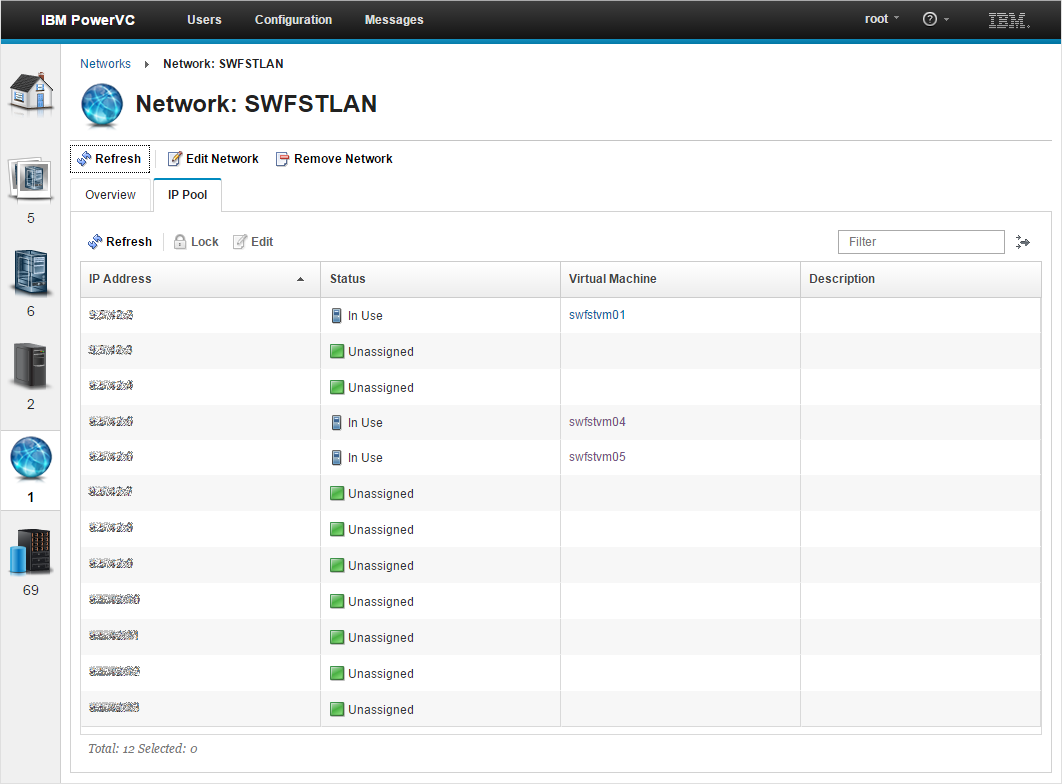Screen dimensions: 1062x784
Task: Click Edit Network button
Action: click(x=213, y=158)
